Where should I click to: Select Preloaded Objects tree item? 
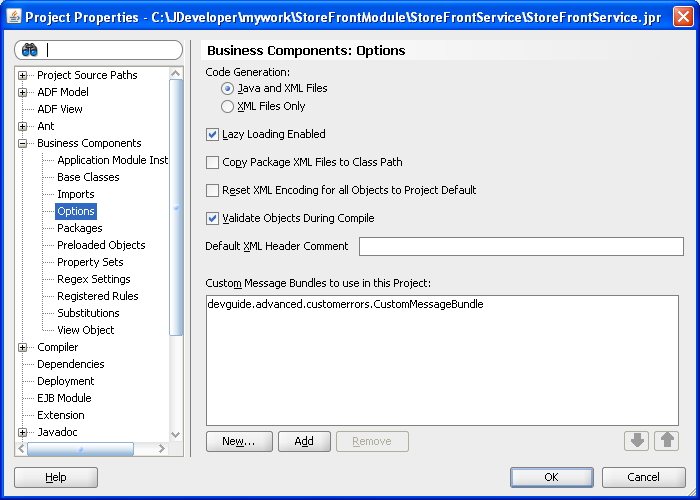click(x=101, y=245)
